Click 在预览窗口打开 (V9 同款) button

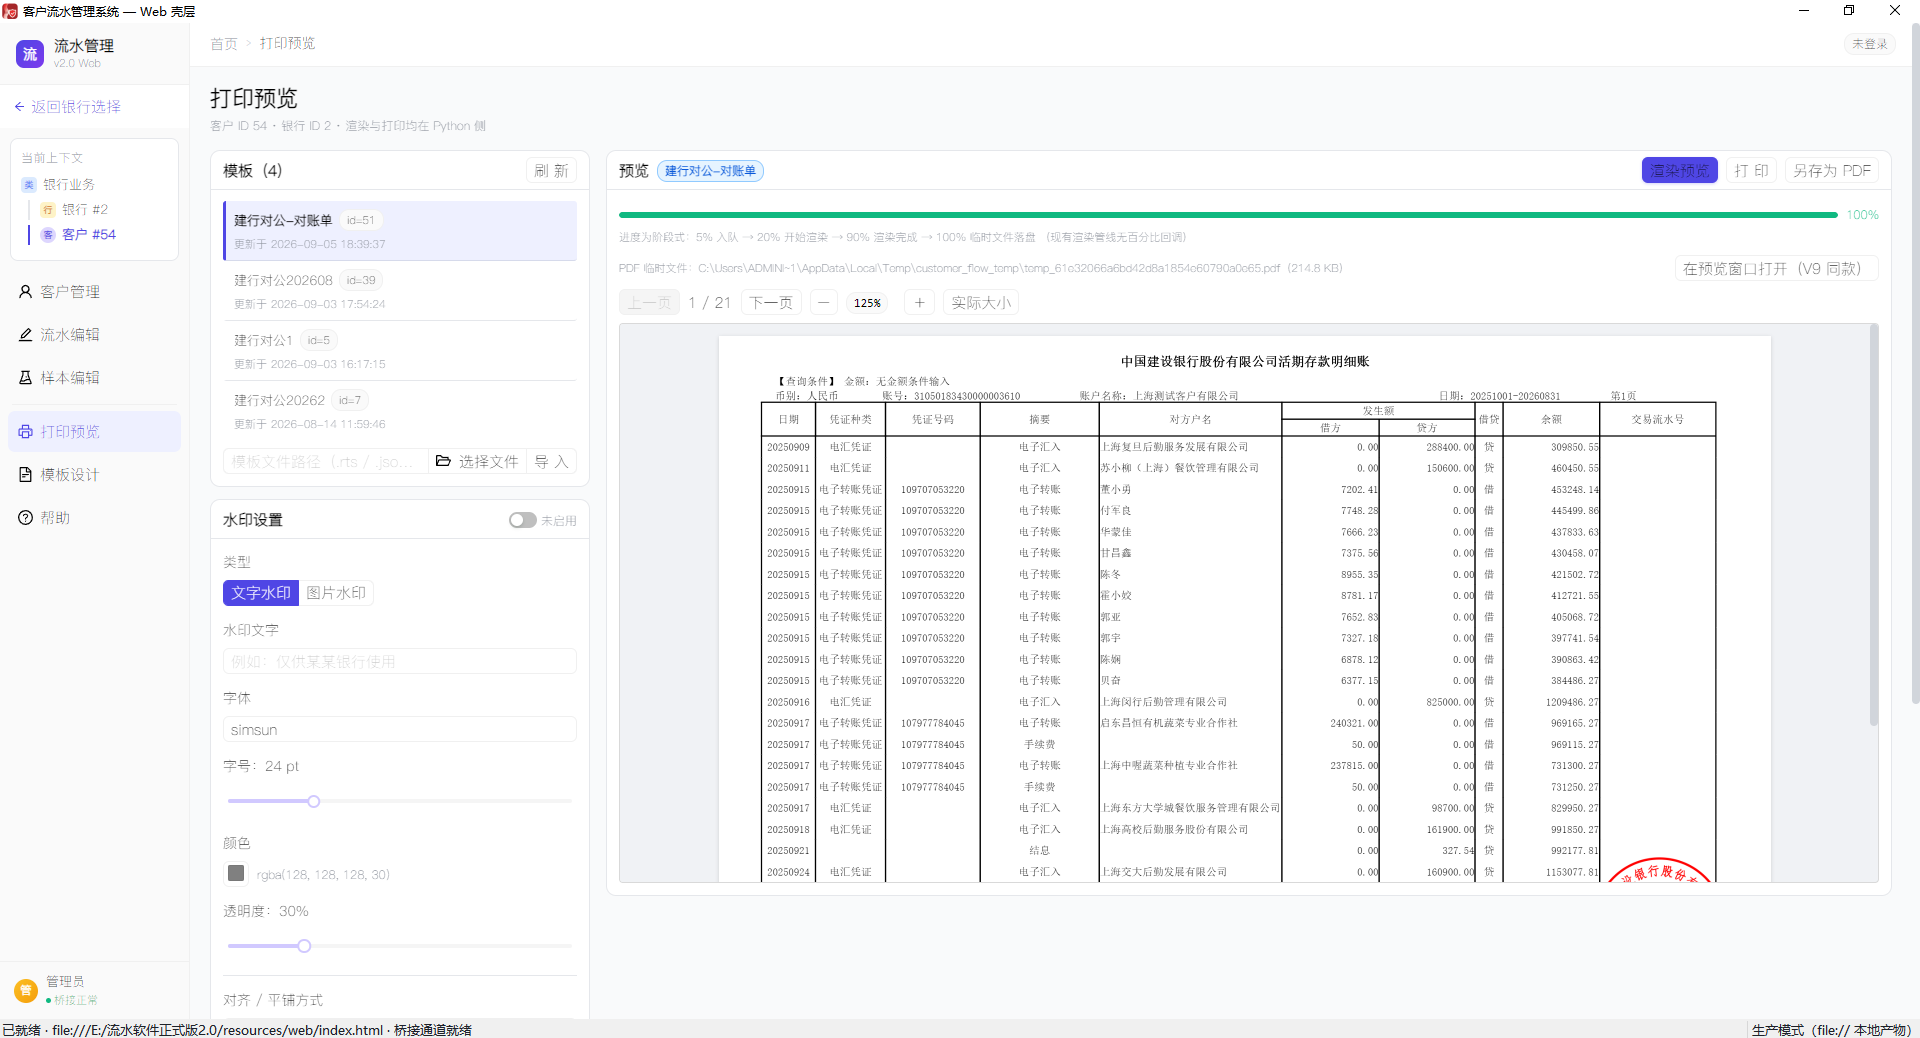coord(1776,269)
